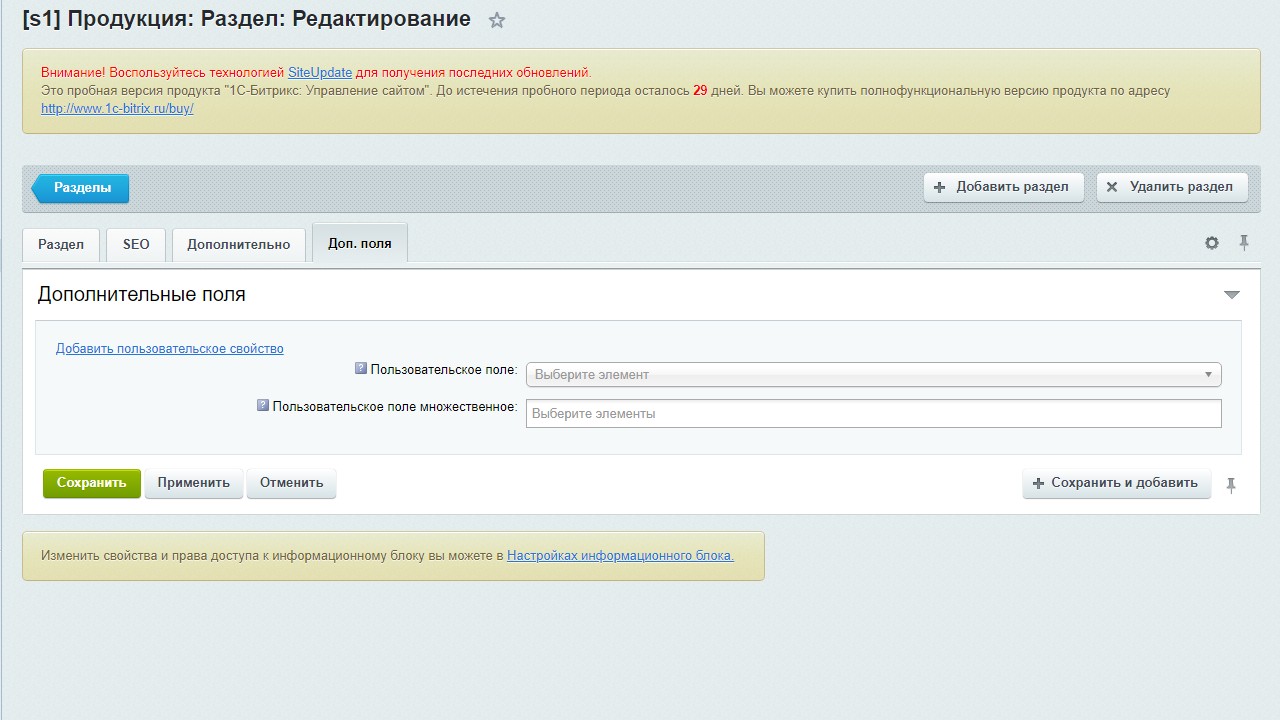Image resolution: width=1280 pixels, height=720 pixels.
Task: Click the Применить button
Action: (x=194, y=483)
